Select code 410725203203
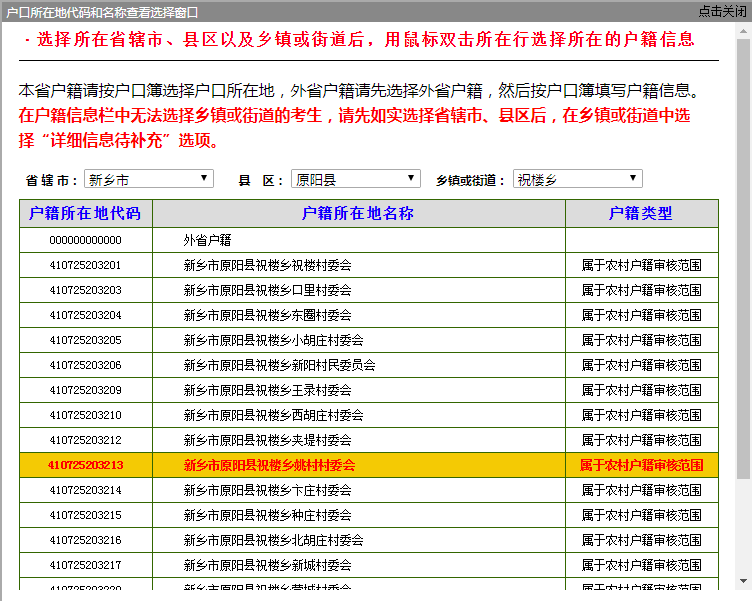This screenshot has height=601, width=752. (x=86, y=290)
